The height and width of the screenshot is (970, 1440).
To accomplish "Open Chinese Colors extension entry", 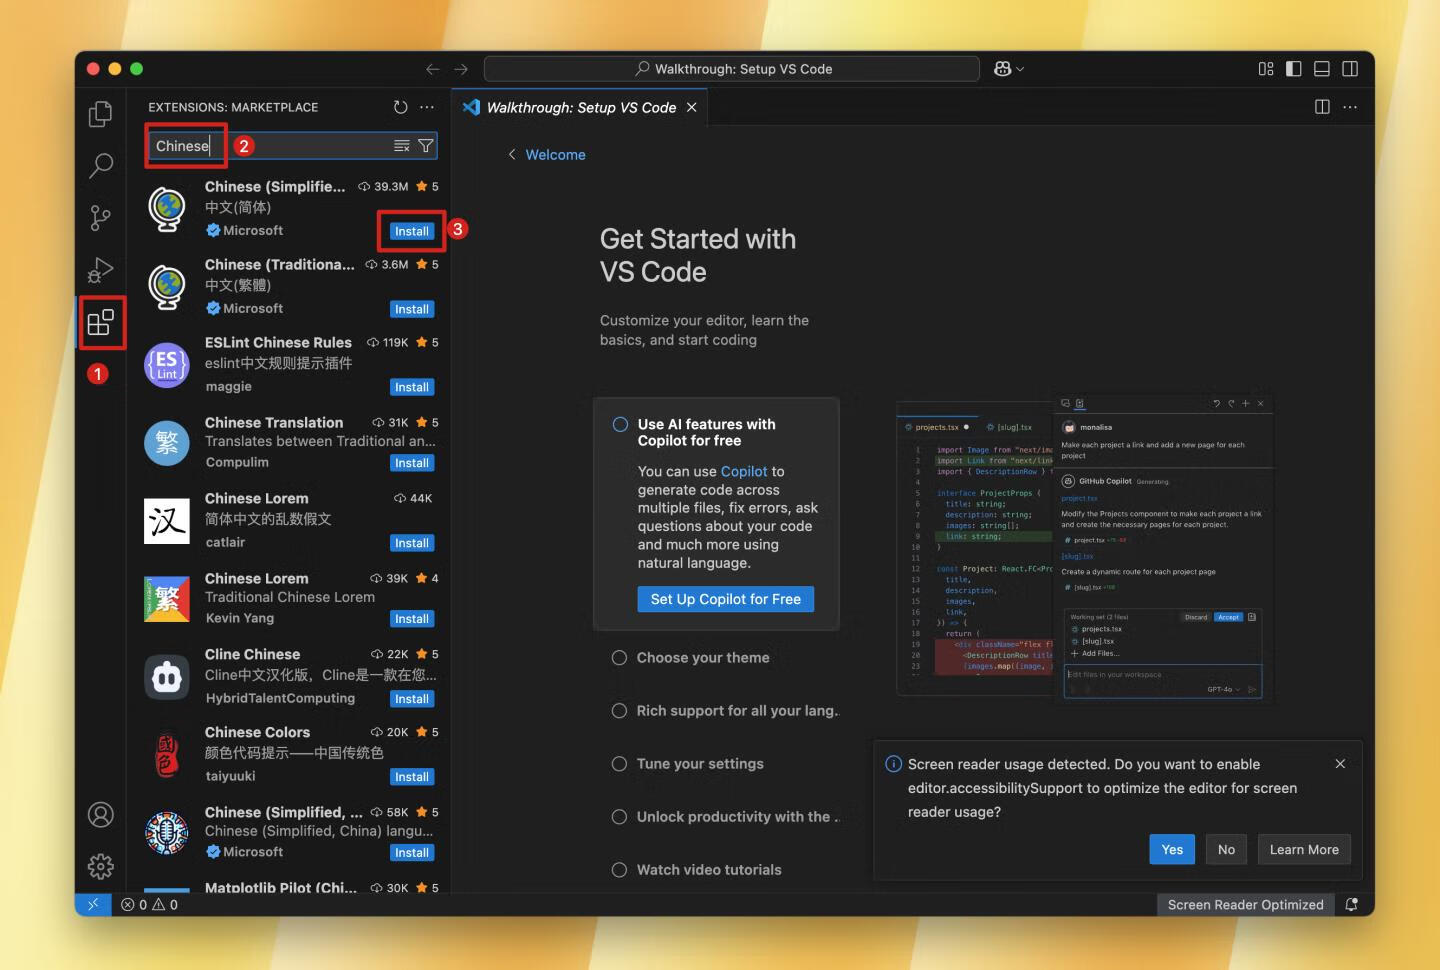I will point(288,754).
